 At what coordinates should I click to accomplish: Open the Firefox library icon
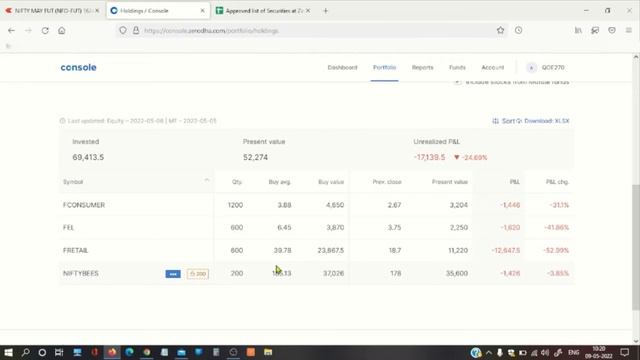(x=578, y=30)
